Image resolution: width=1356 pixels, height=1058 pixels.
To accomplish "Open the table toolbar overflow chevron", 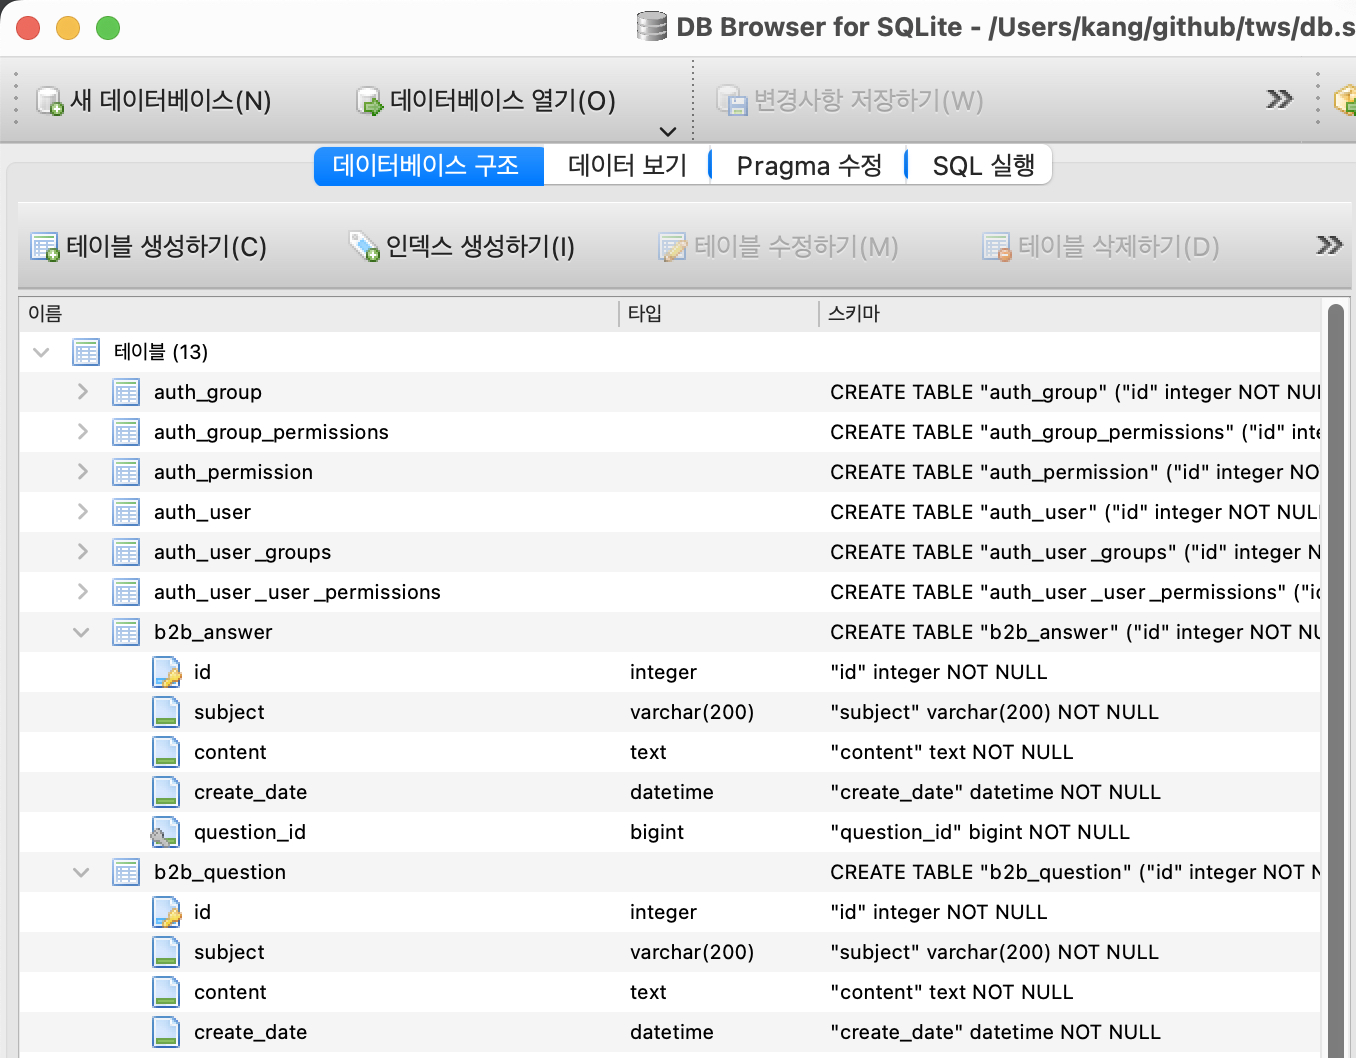I will 1329,245.
